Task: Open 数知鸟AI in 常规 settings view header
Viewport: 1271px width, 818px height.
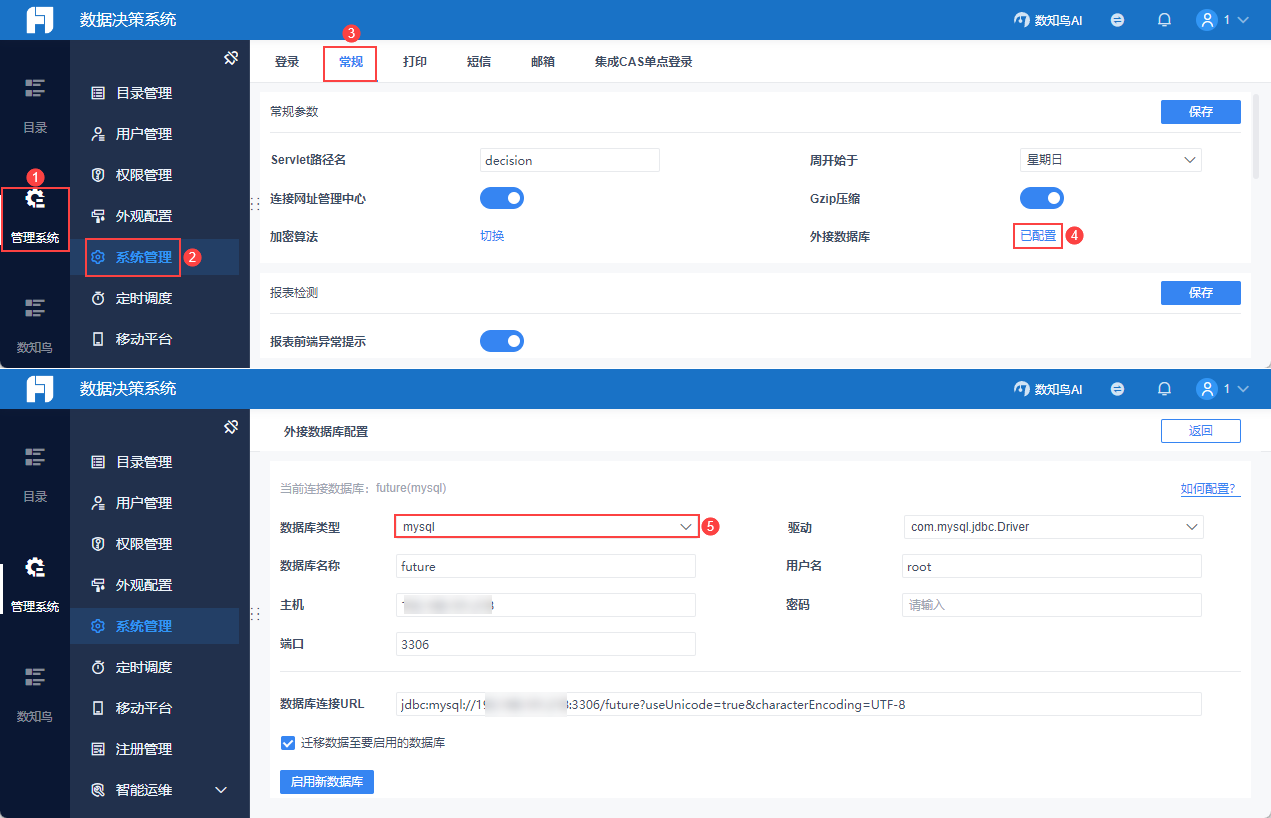Action: (1048, 20)
